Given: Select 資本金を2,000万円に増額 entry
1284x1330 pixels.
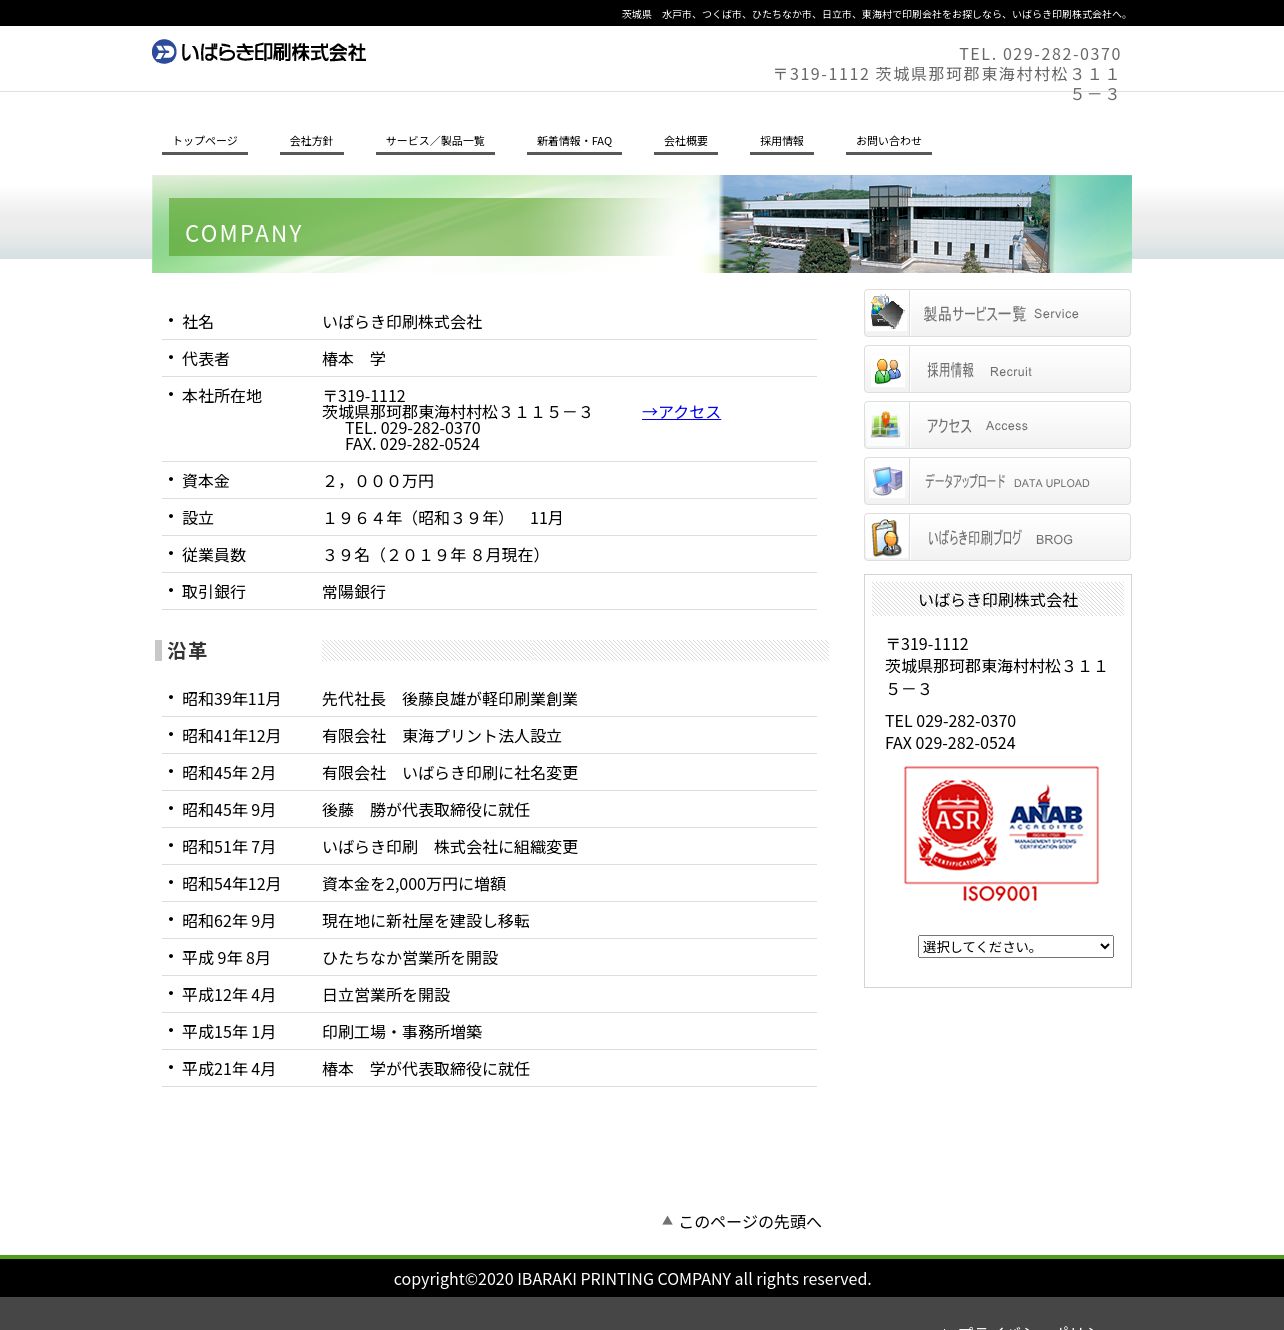Looking at the screenshot, I should click(x=414, y=884).
